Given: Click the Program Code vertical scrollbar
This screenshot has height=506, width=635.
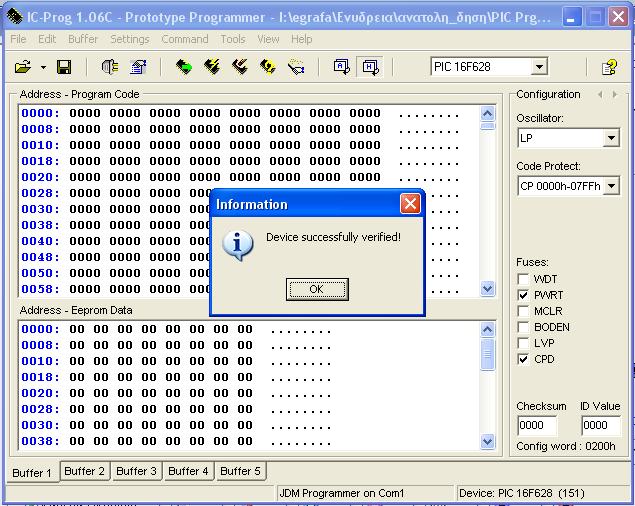Looking at the screenshot, I should pos(488,200).
